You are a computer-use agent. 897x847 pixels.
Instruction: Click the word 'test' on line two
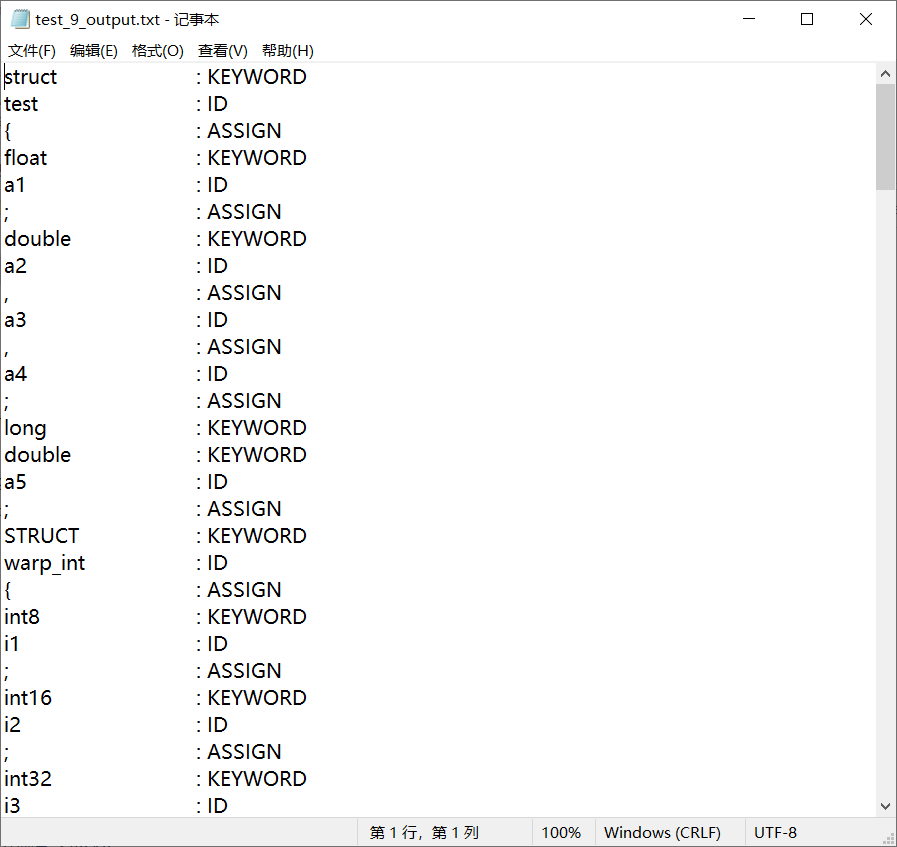[21, 104]
